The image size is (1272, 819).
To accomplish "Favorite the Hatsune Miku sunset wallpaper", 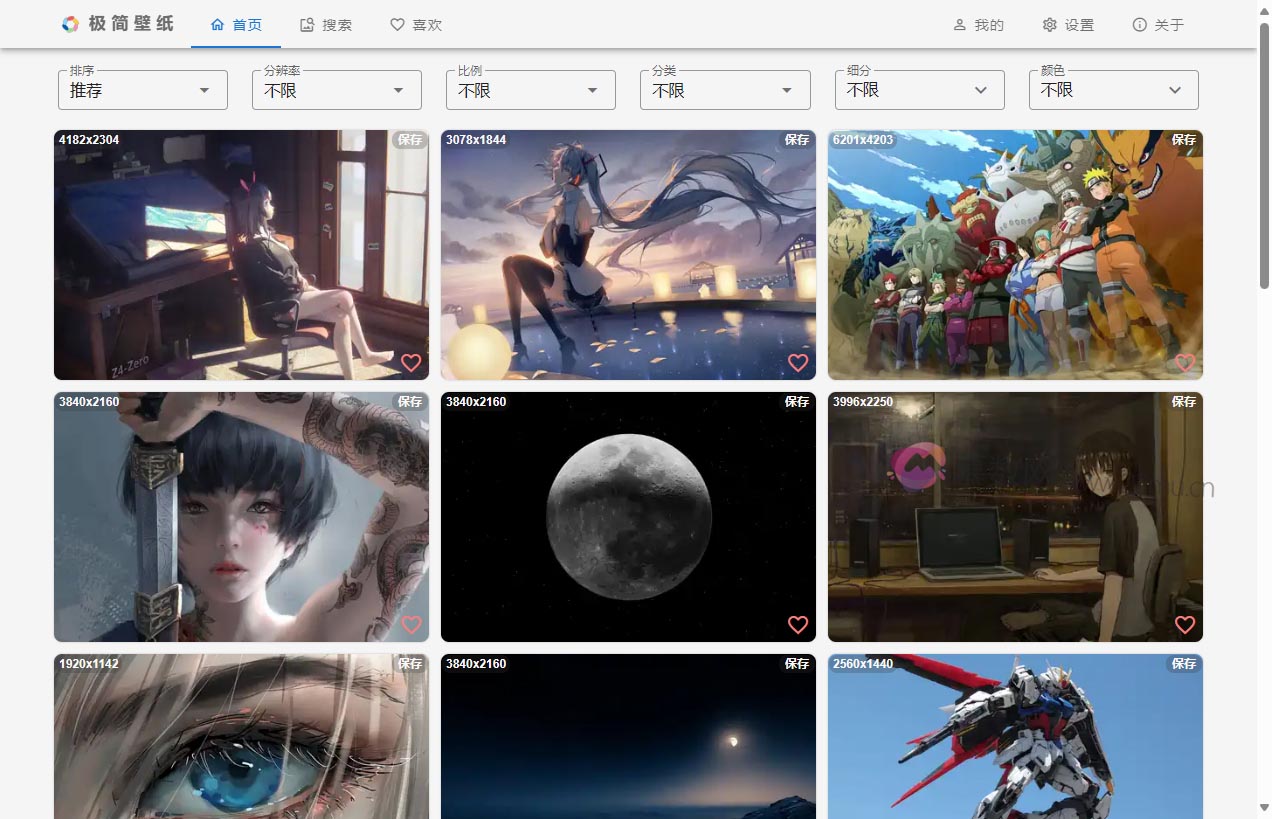I will point(798,363).
